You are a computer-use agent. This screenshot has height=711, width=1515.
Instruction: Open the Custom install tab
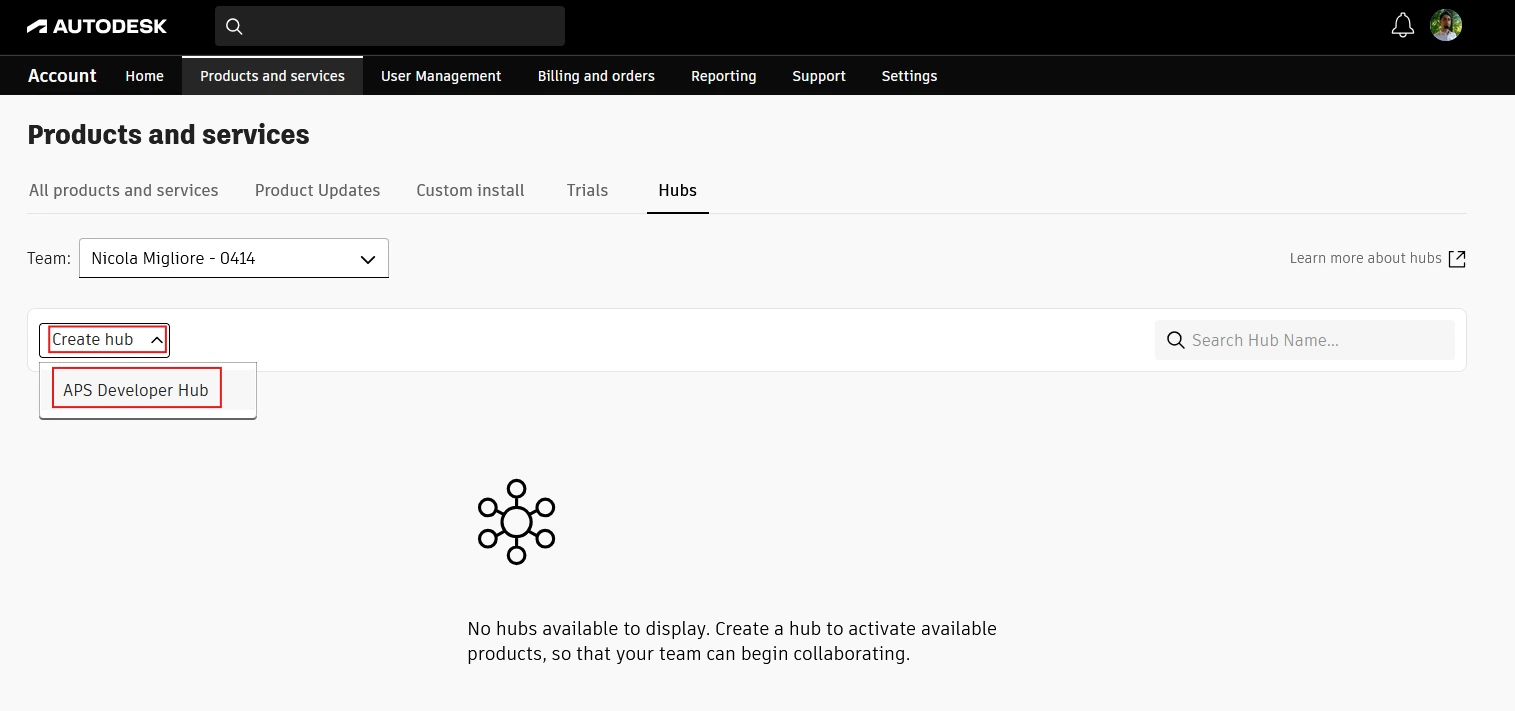pos(470,190)
